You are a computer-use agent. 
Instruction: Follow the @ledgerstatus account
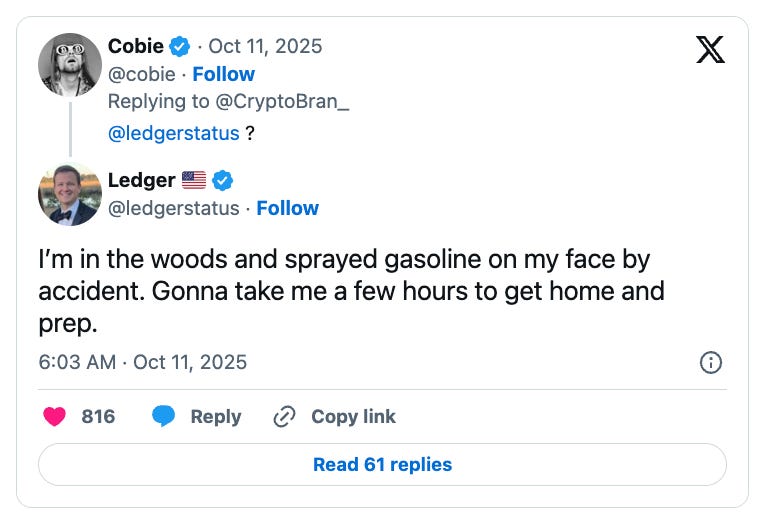(287, 208)
